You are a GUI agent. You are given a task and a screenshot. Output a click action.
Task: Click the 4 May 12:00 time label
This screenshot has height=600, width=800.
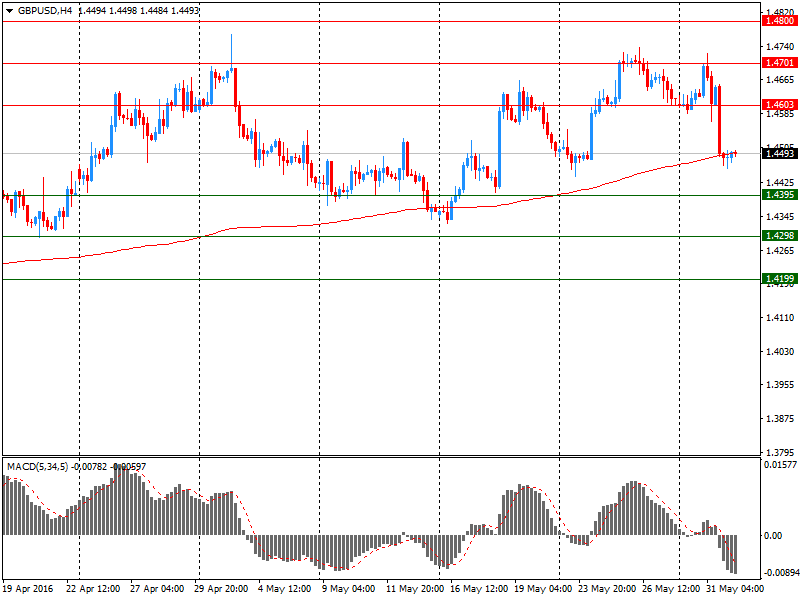click(285, 589)
